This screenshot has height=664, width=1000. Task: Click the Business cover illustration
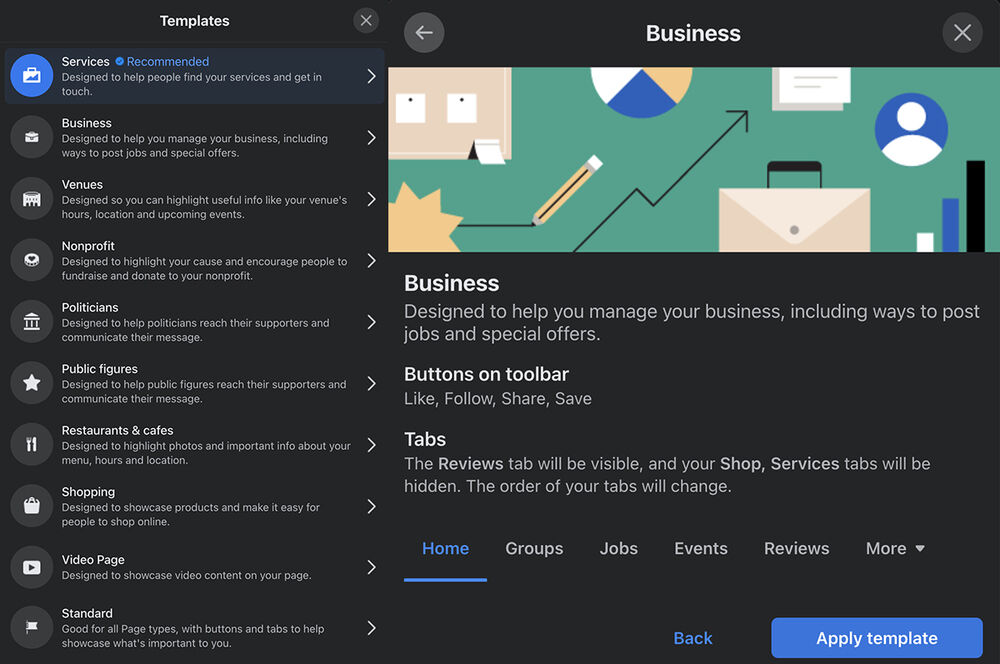[x=694, y=159]
